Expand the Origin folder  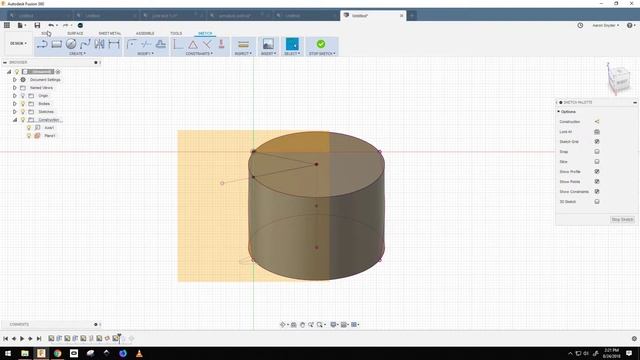click(15, 96)
